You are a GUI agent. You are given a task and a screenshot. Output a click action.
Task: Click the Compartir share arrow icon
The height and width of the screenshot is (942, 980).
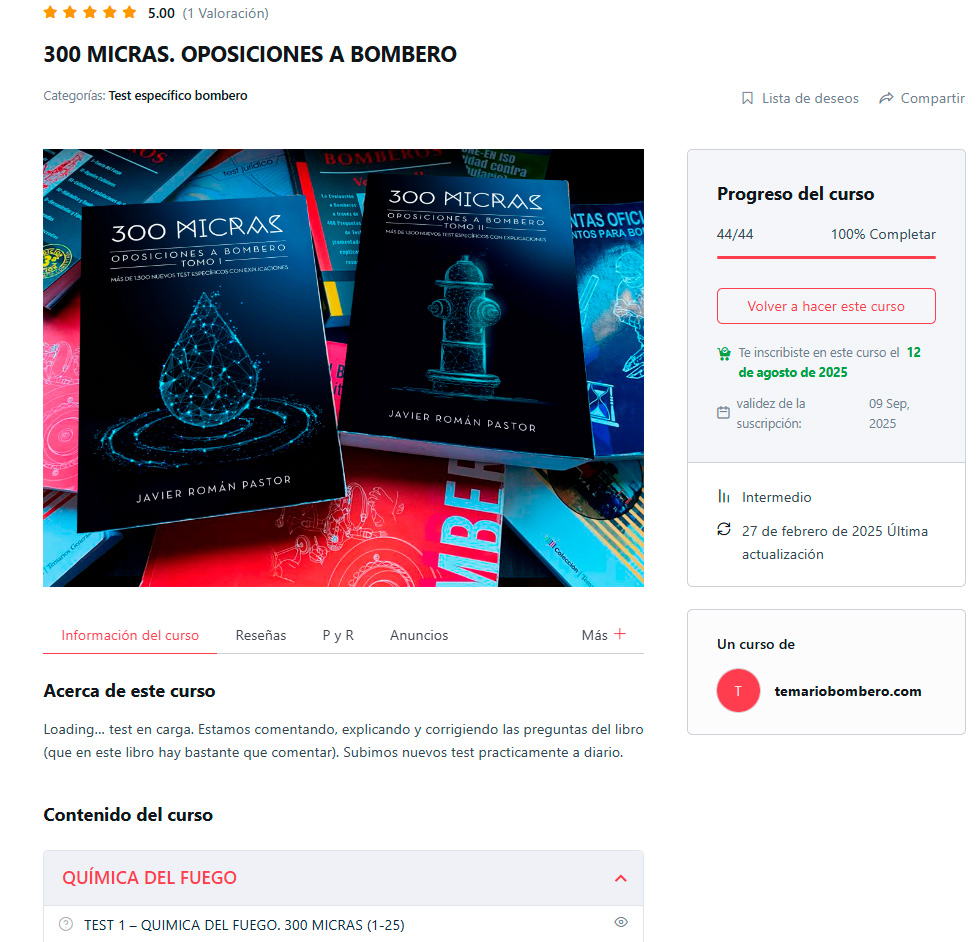pyautogui.click(x=886, y=98)
